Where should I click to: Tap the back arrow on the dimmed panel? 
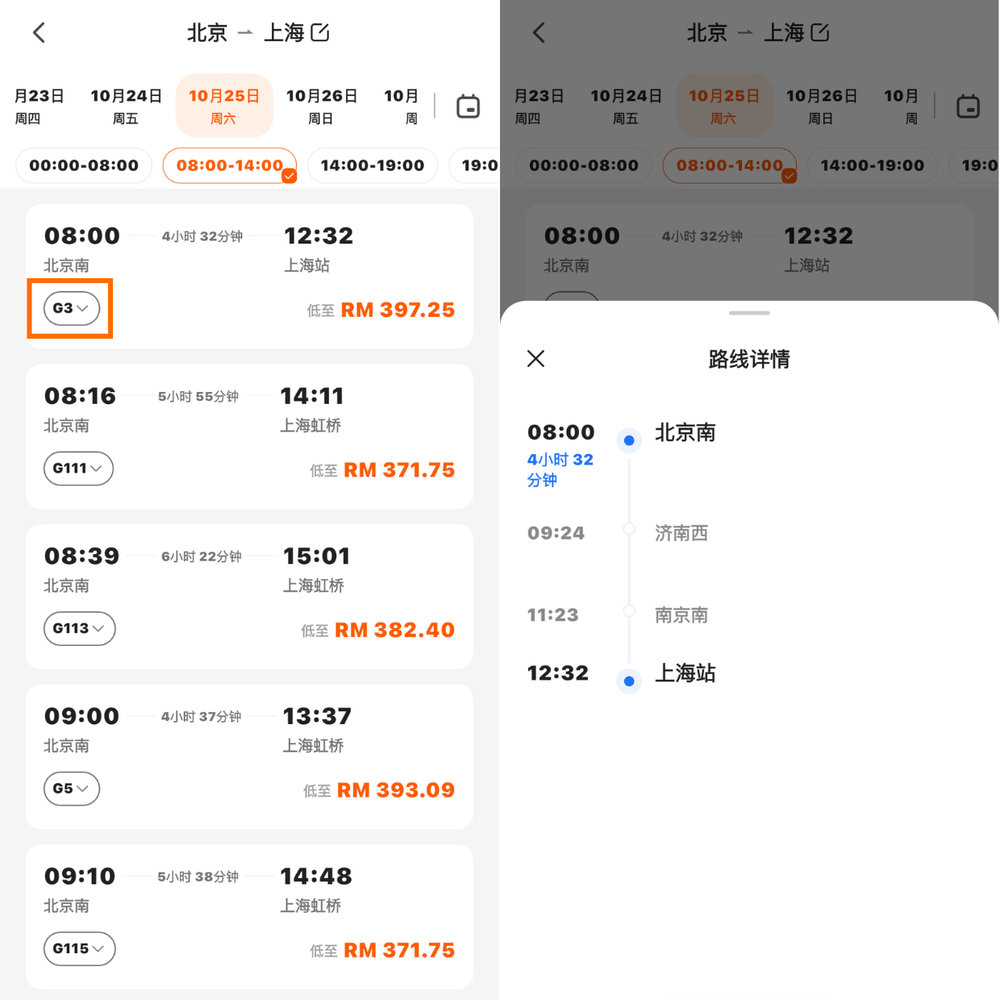[538, 32]
